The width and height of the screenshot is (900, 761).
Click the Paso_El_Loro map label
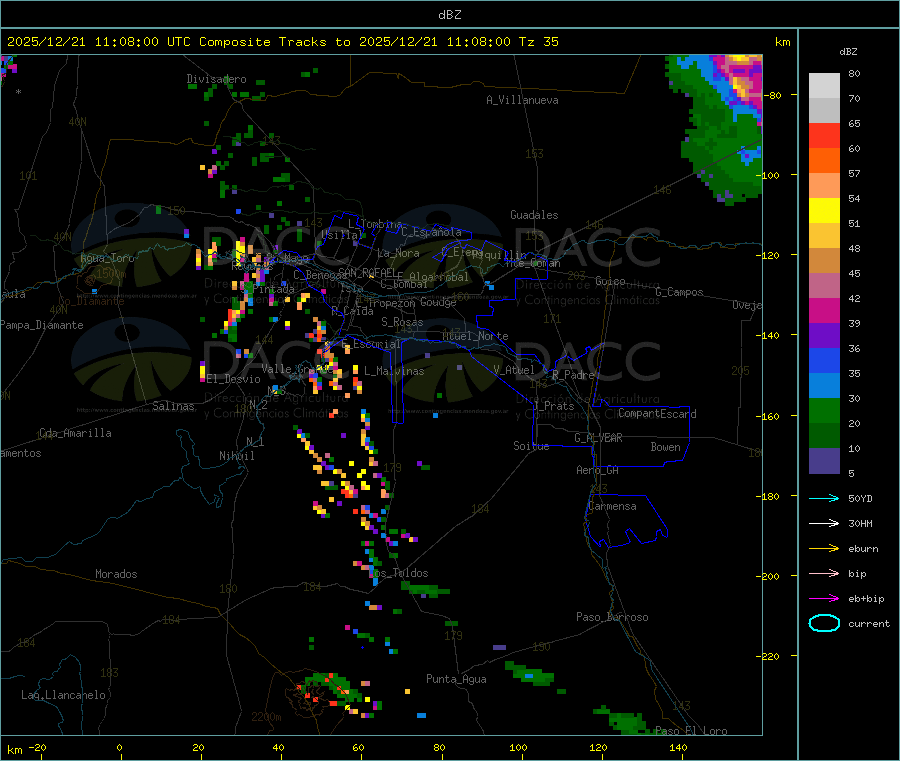(x=691, y=731)
